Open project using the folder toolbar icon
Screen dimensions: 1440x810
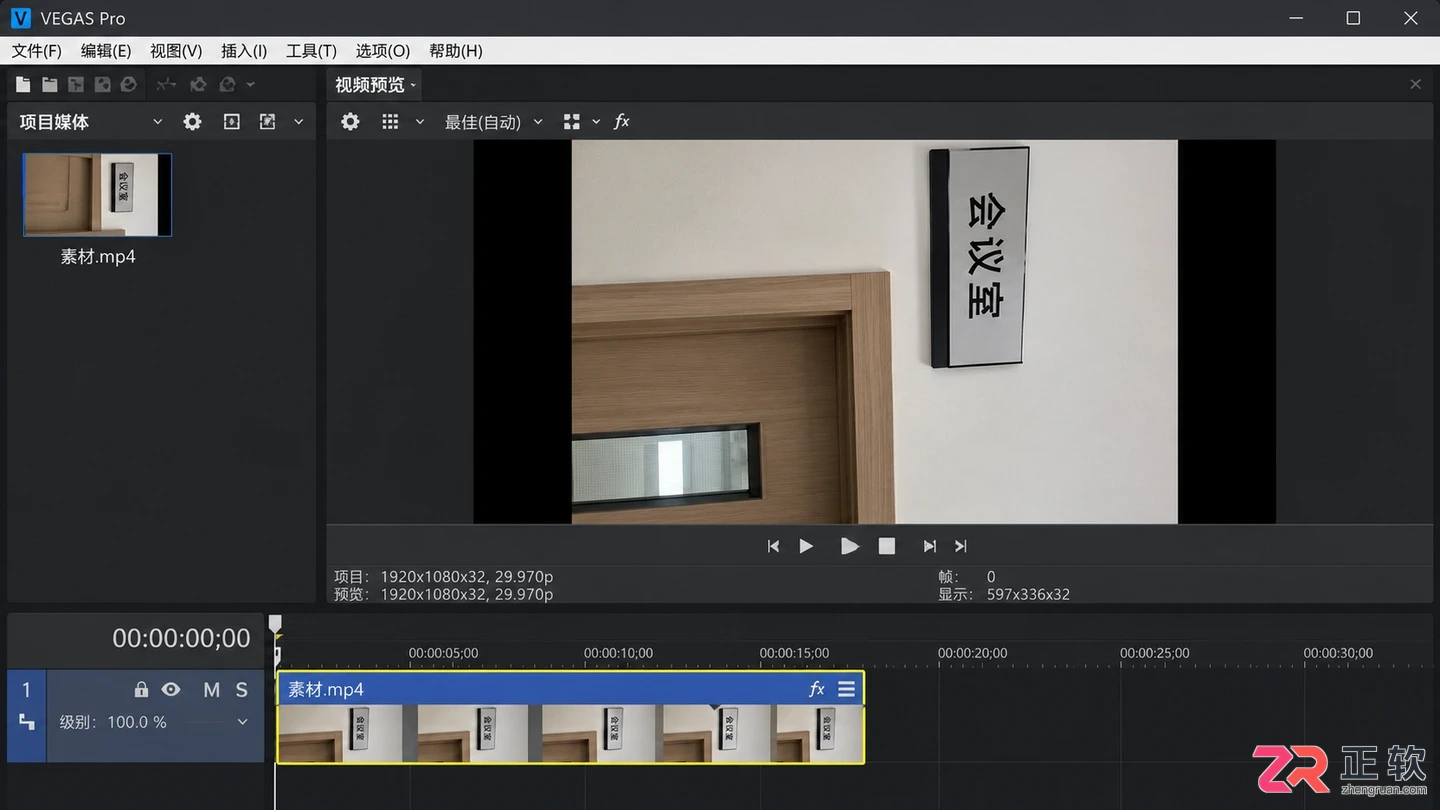[49, 85]
